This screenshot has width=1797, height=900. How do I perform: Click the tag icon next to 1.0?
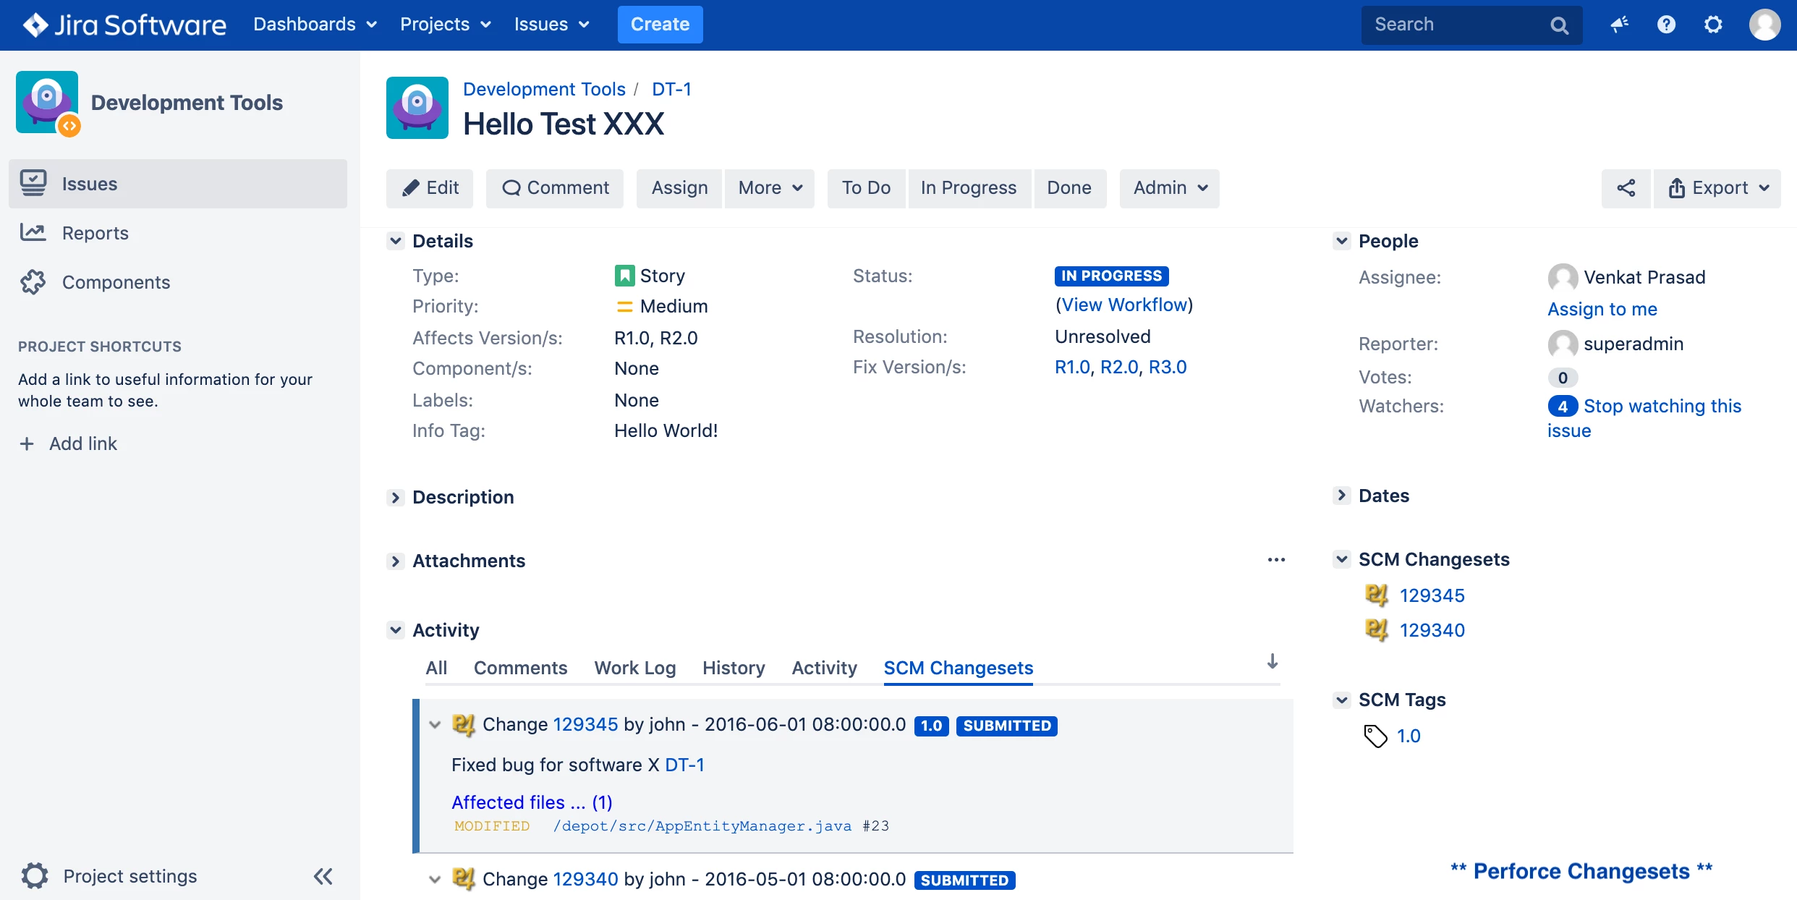coord(1376,736)
